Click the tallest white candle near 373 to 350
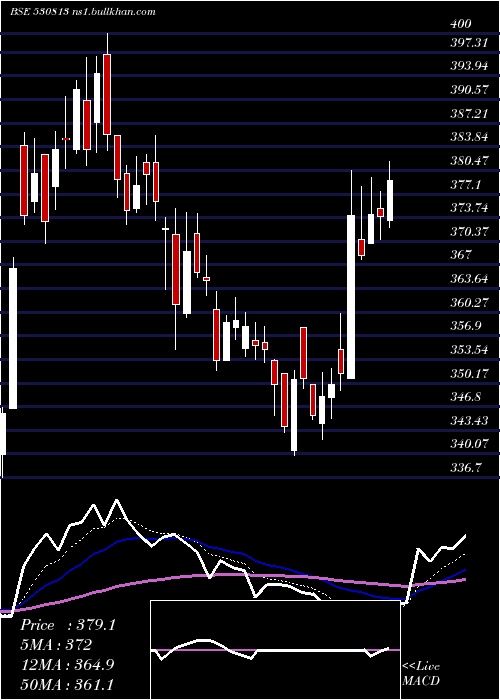 (x=351, y=297)
